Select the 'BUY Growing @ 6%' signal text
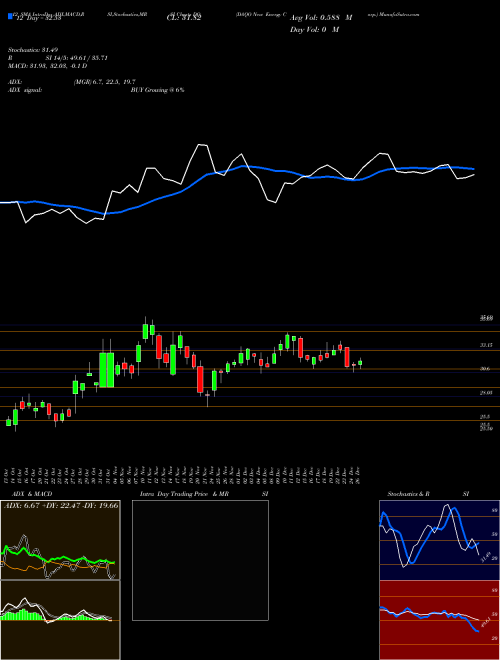 click(157, 90)
